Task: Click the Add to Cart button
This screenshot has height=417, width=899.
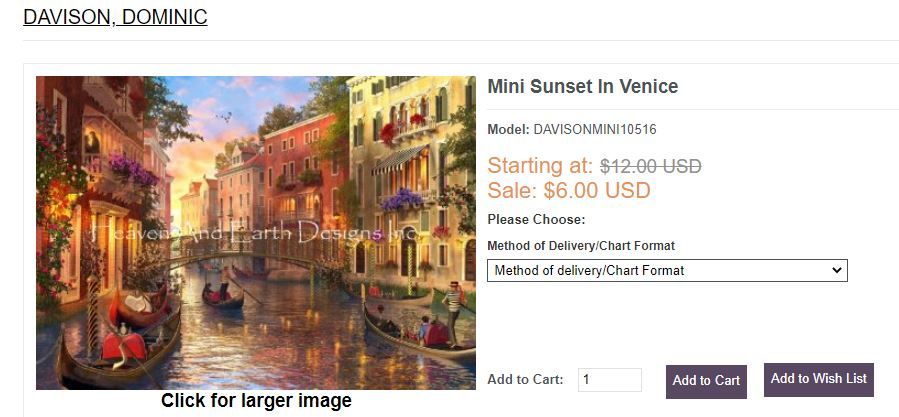Action: click(x=706, y=381)
